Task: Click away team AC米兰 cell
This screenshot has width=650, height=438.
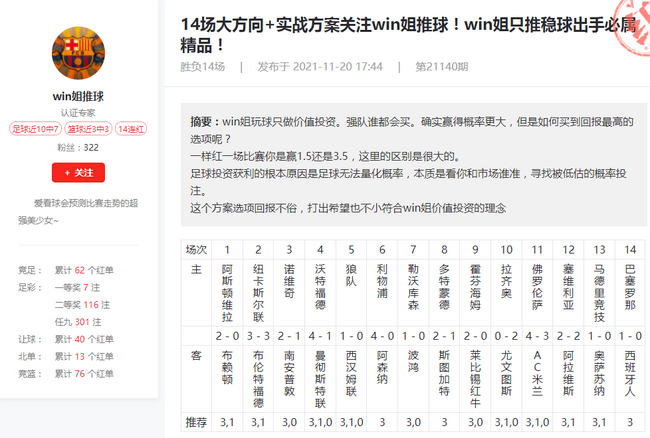Action: tap(537, 379)
